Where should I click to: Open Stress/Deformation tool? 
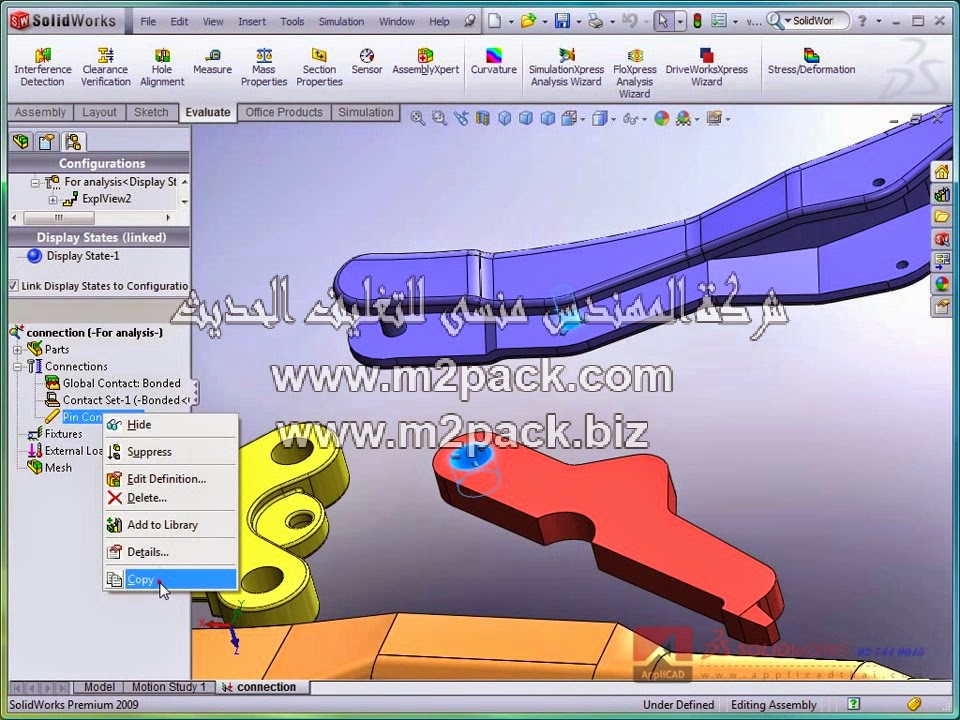[811, 62]
